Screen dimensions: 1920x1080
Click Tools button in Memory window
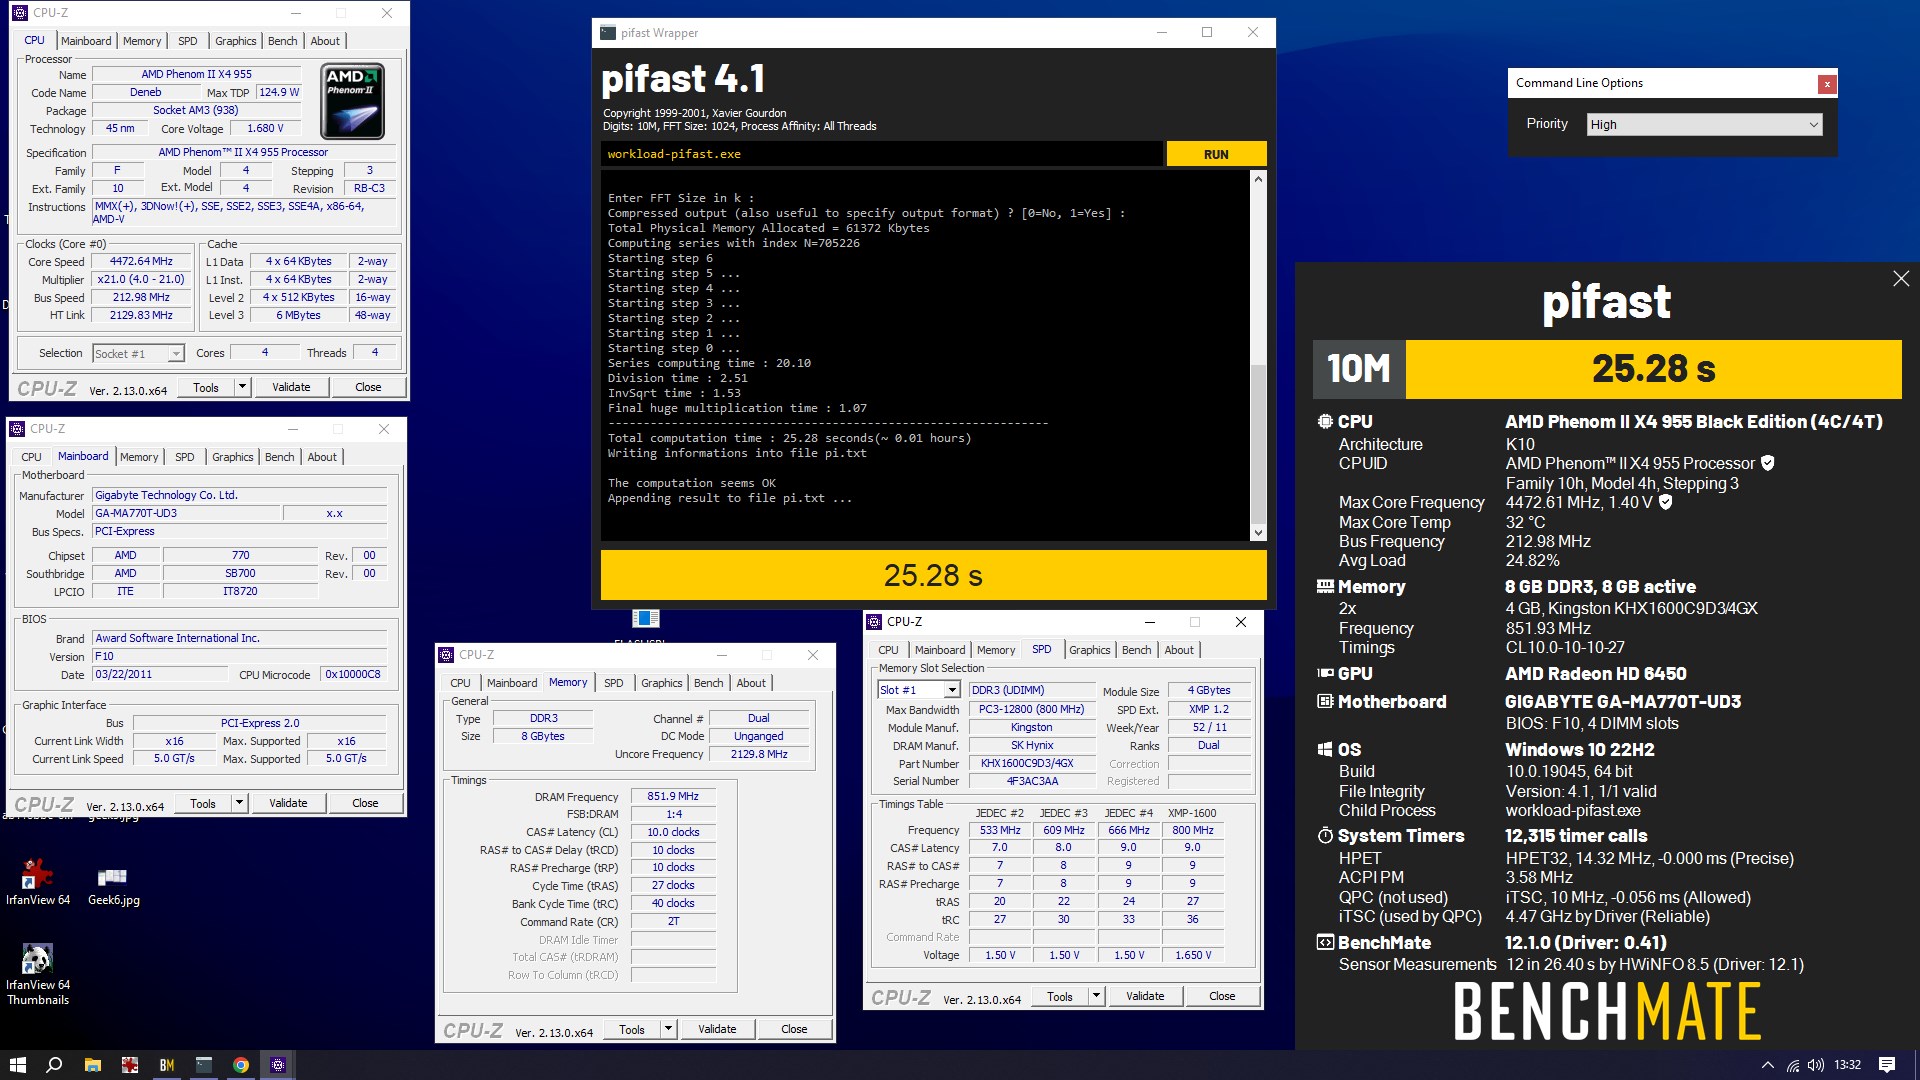(x=632, y=1029)
